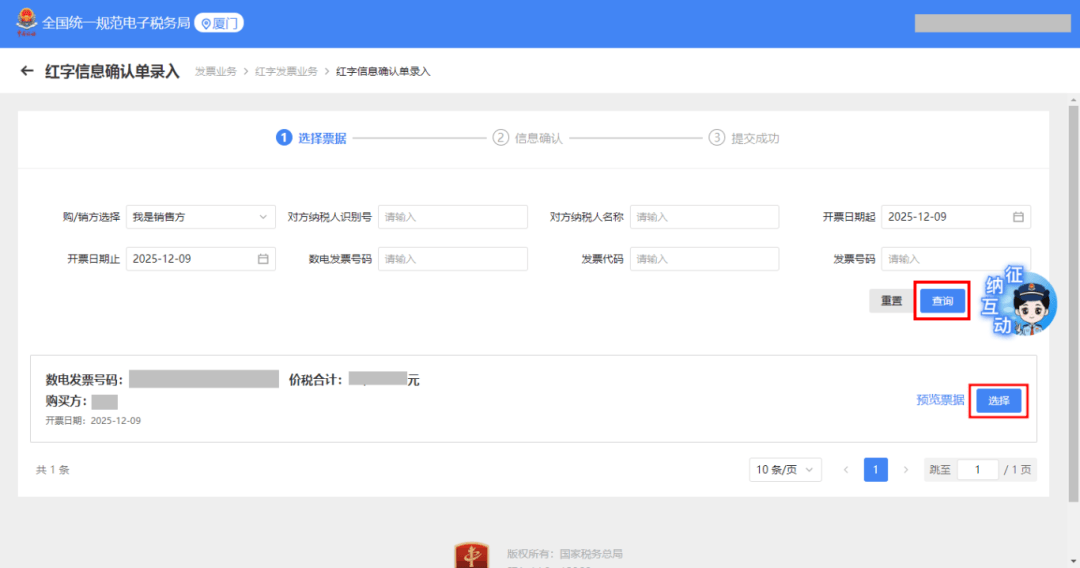Screen dimensions: 1080x568
Task: Focus the 对方纳税人识别号 input field
Action: [452, 217]
